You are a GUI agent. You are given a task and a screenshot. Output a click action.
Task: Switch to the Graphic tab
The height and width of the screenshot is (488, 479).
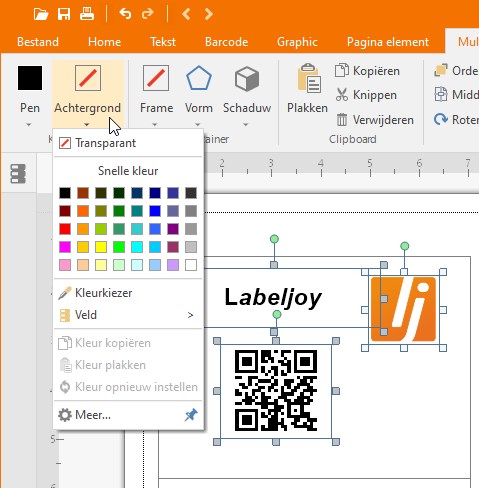pyautogui.click(x=297, y=42)
